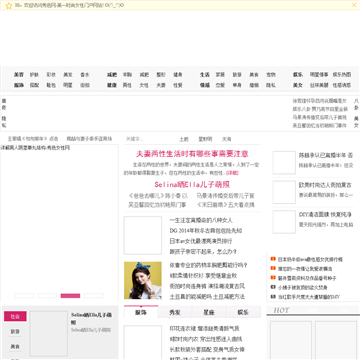The height and width of the screenshot is (360, 360).
Task: Open article 跟孩子亲密不起来，怎么办？
Action: 203,251
